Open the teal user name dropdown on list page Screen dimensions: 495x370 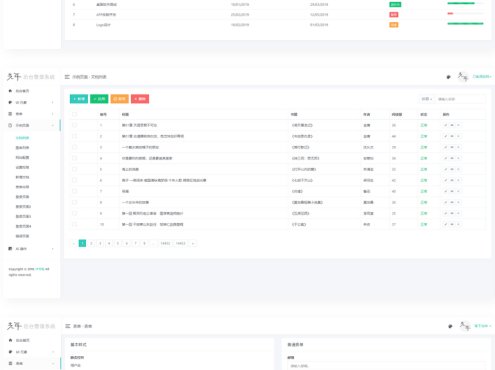pyautogui.click(x=482, y=77)
